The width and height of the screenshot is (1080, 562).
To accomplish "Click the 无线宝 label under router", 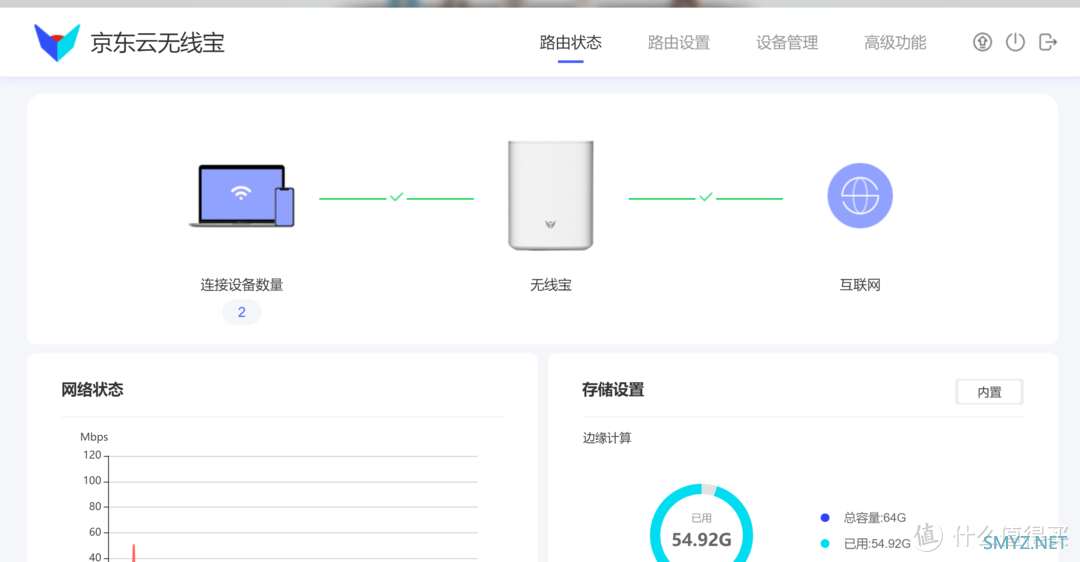I will (x=550, y=285).
